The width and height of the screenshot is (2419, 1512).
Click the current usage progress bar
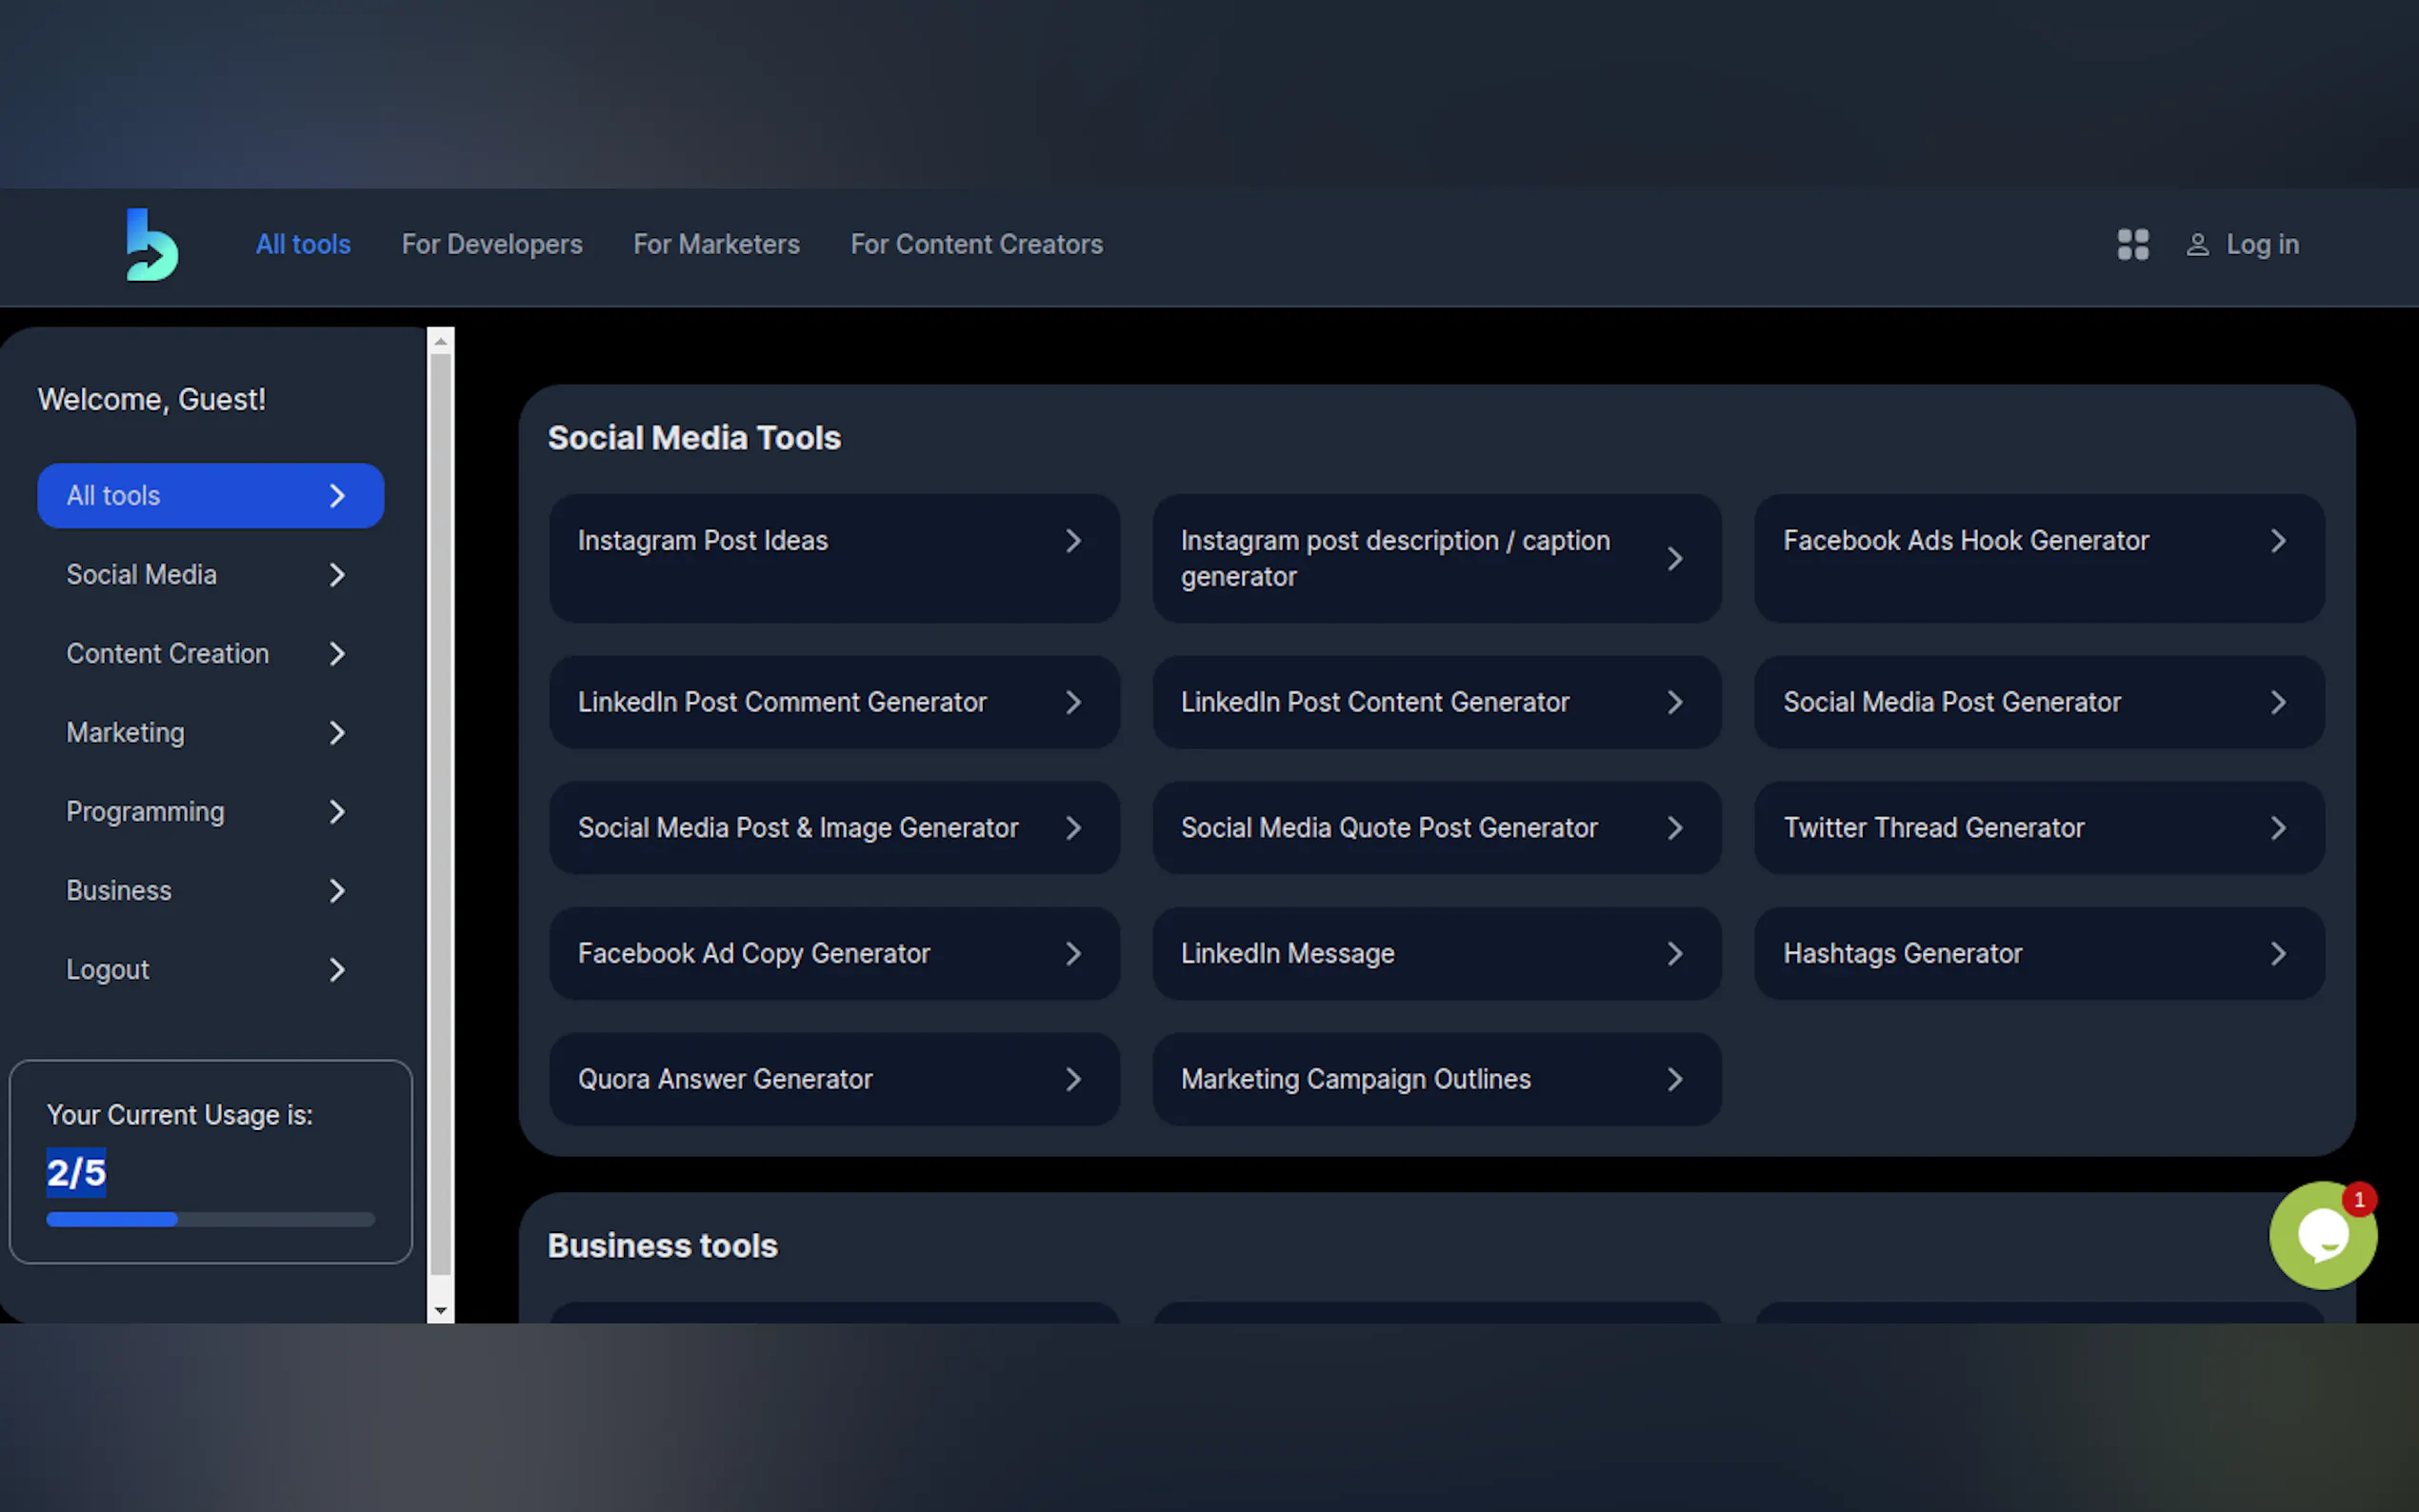[210, 1220]
